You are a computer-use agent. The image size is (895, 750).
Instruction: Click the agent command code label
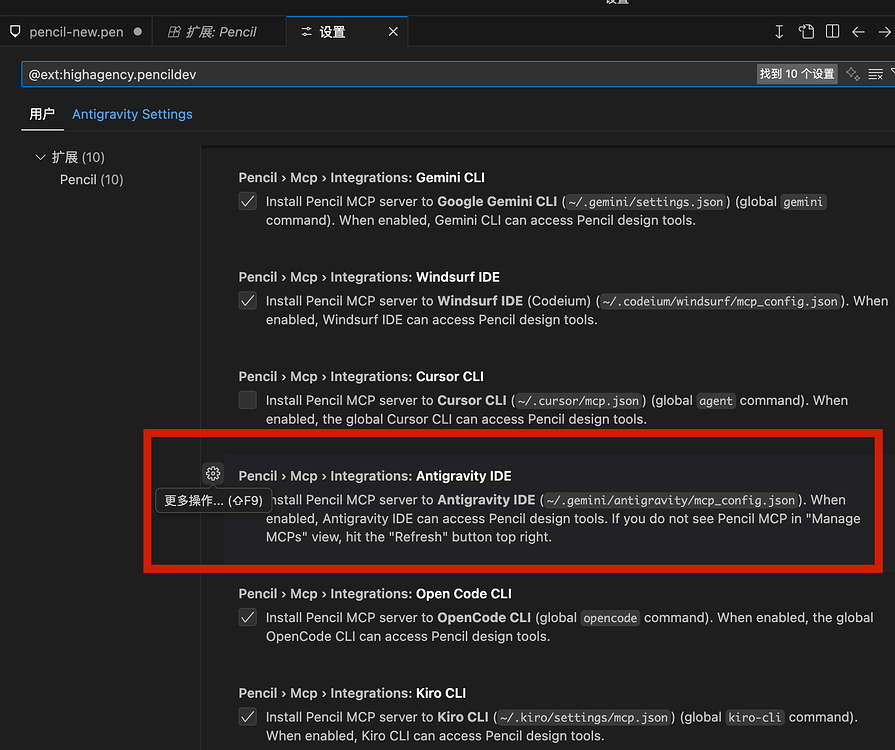[716, 401]
